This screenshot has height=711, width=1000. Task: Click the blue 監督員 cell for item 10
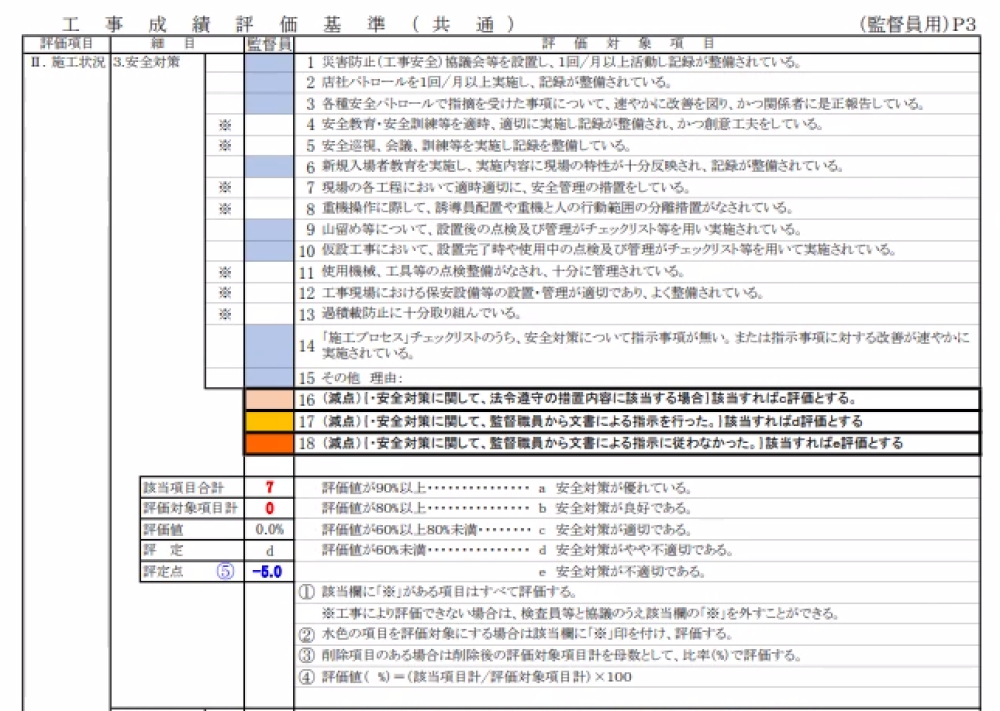coord(269,250)
